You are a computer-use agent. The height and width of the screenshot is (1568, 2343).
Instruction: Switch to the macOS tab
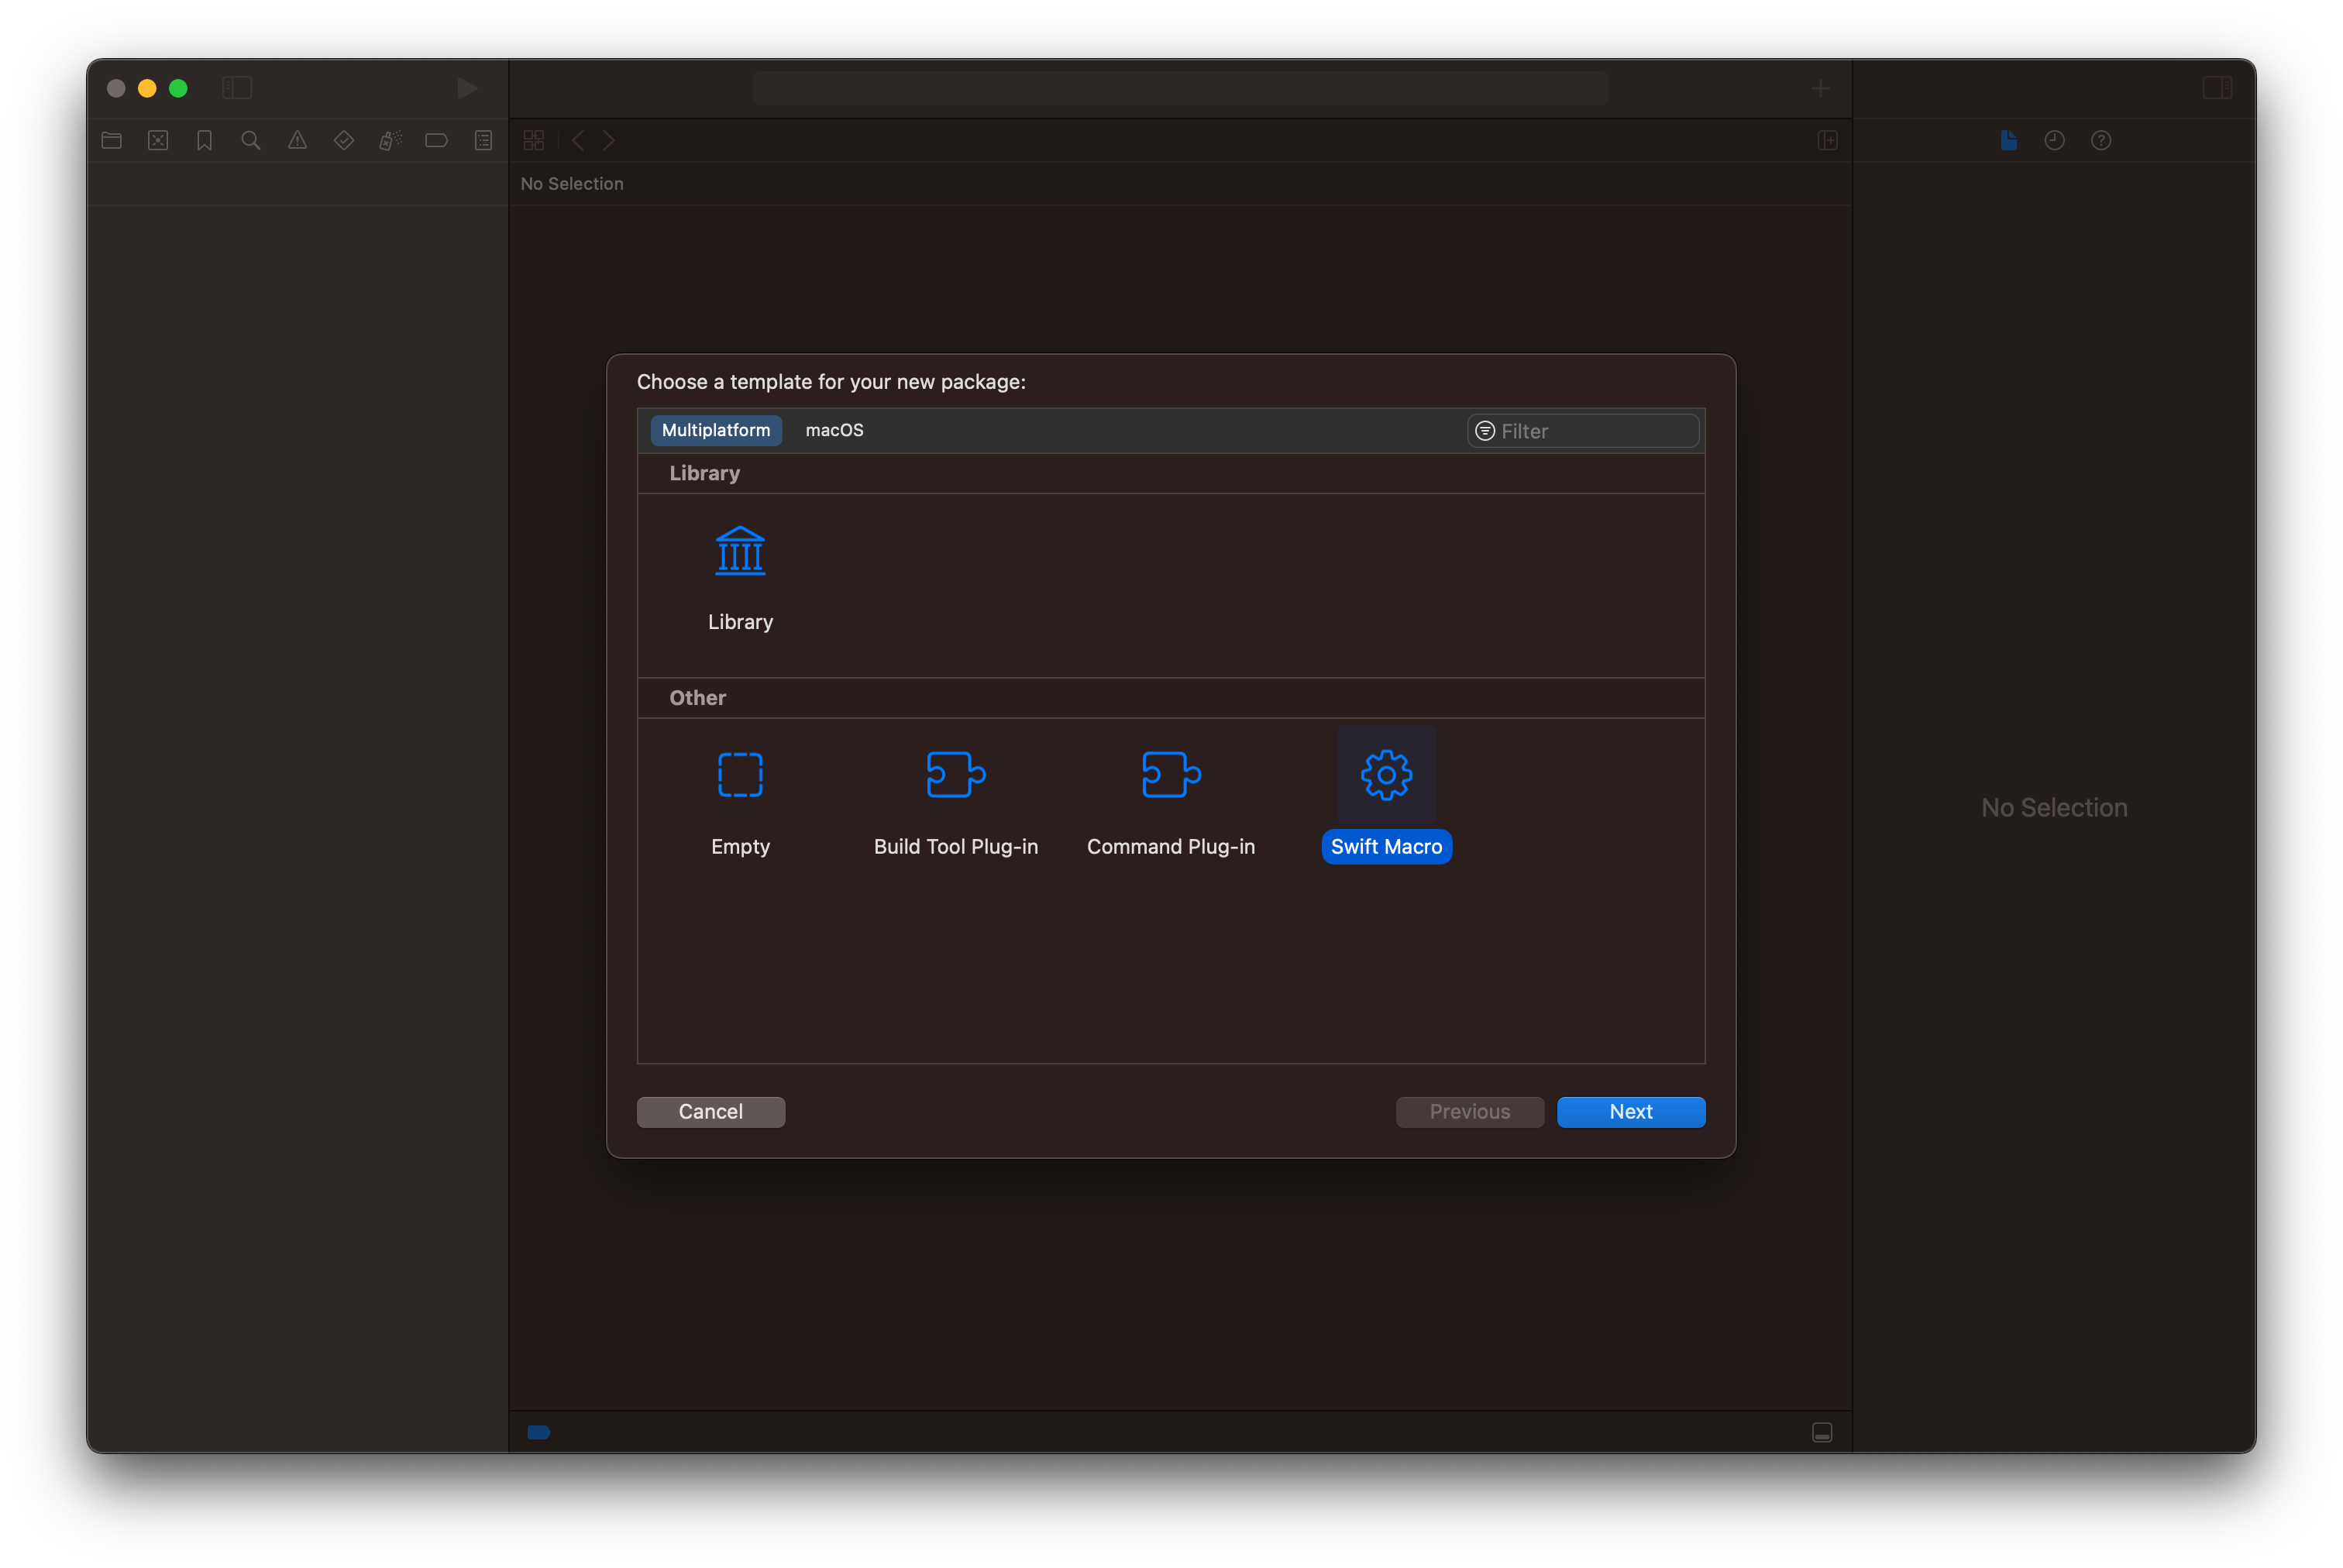click(x=834, y=430)
